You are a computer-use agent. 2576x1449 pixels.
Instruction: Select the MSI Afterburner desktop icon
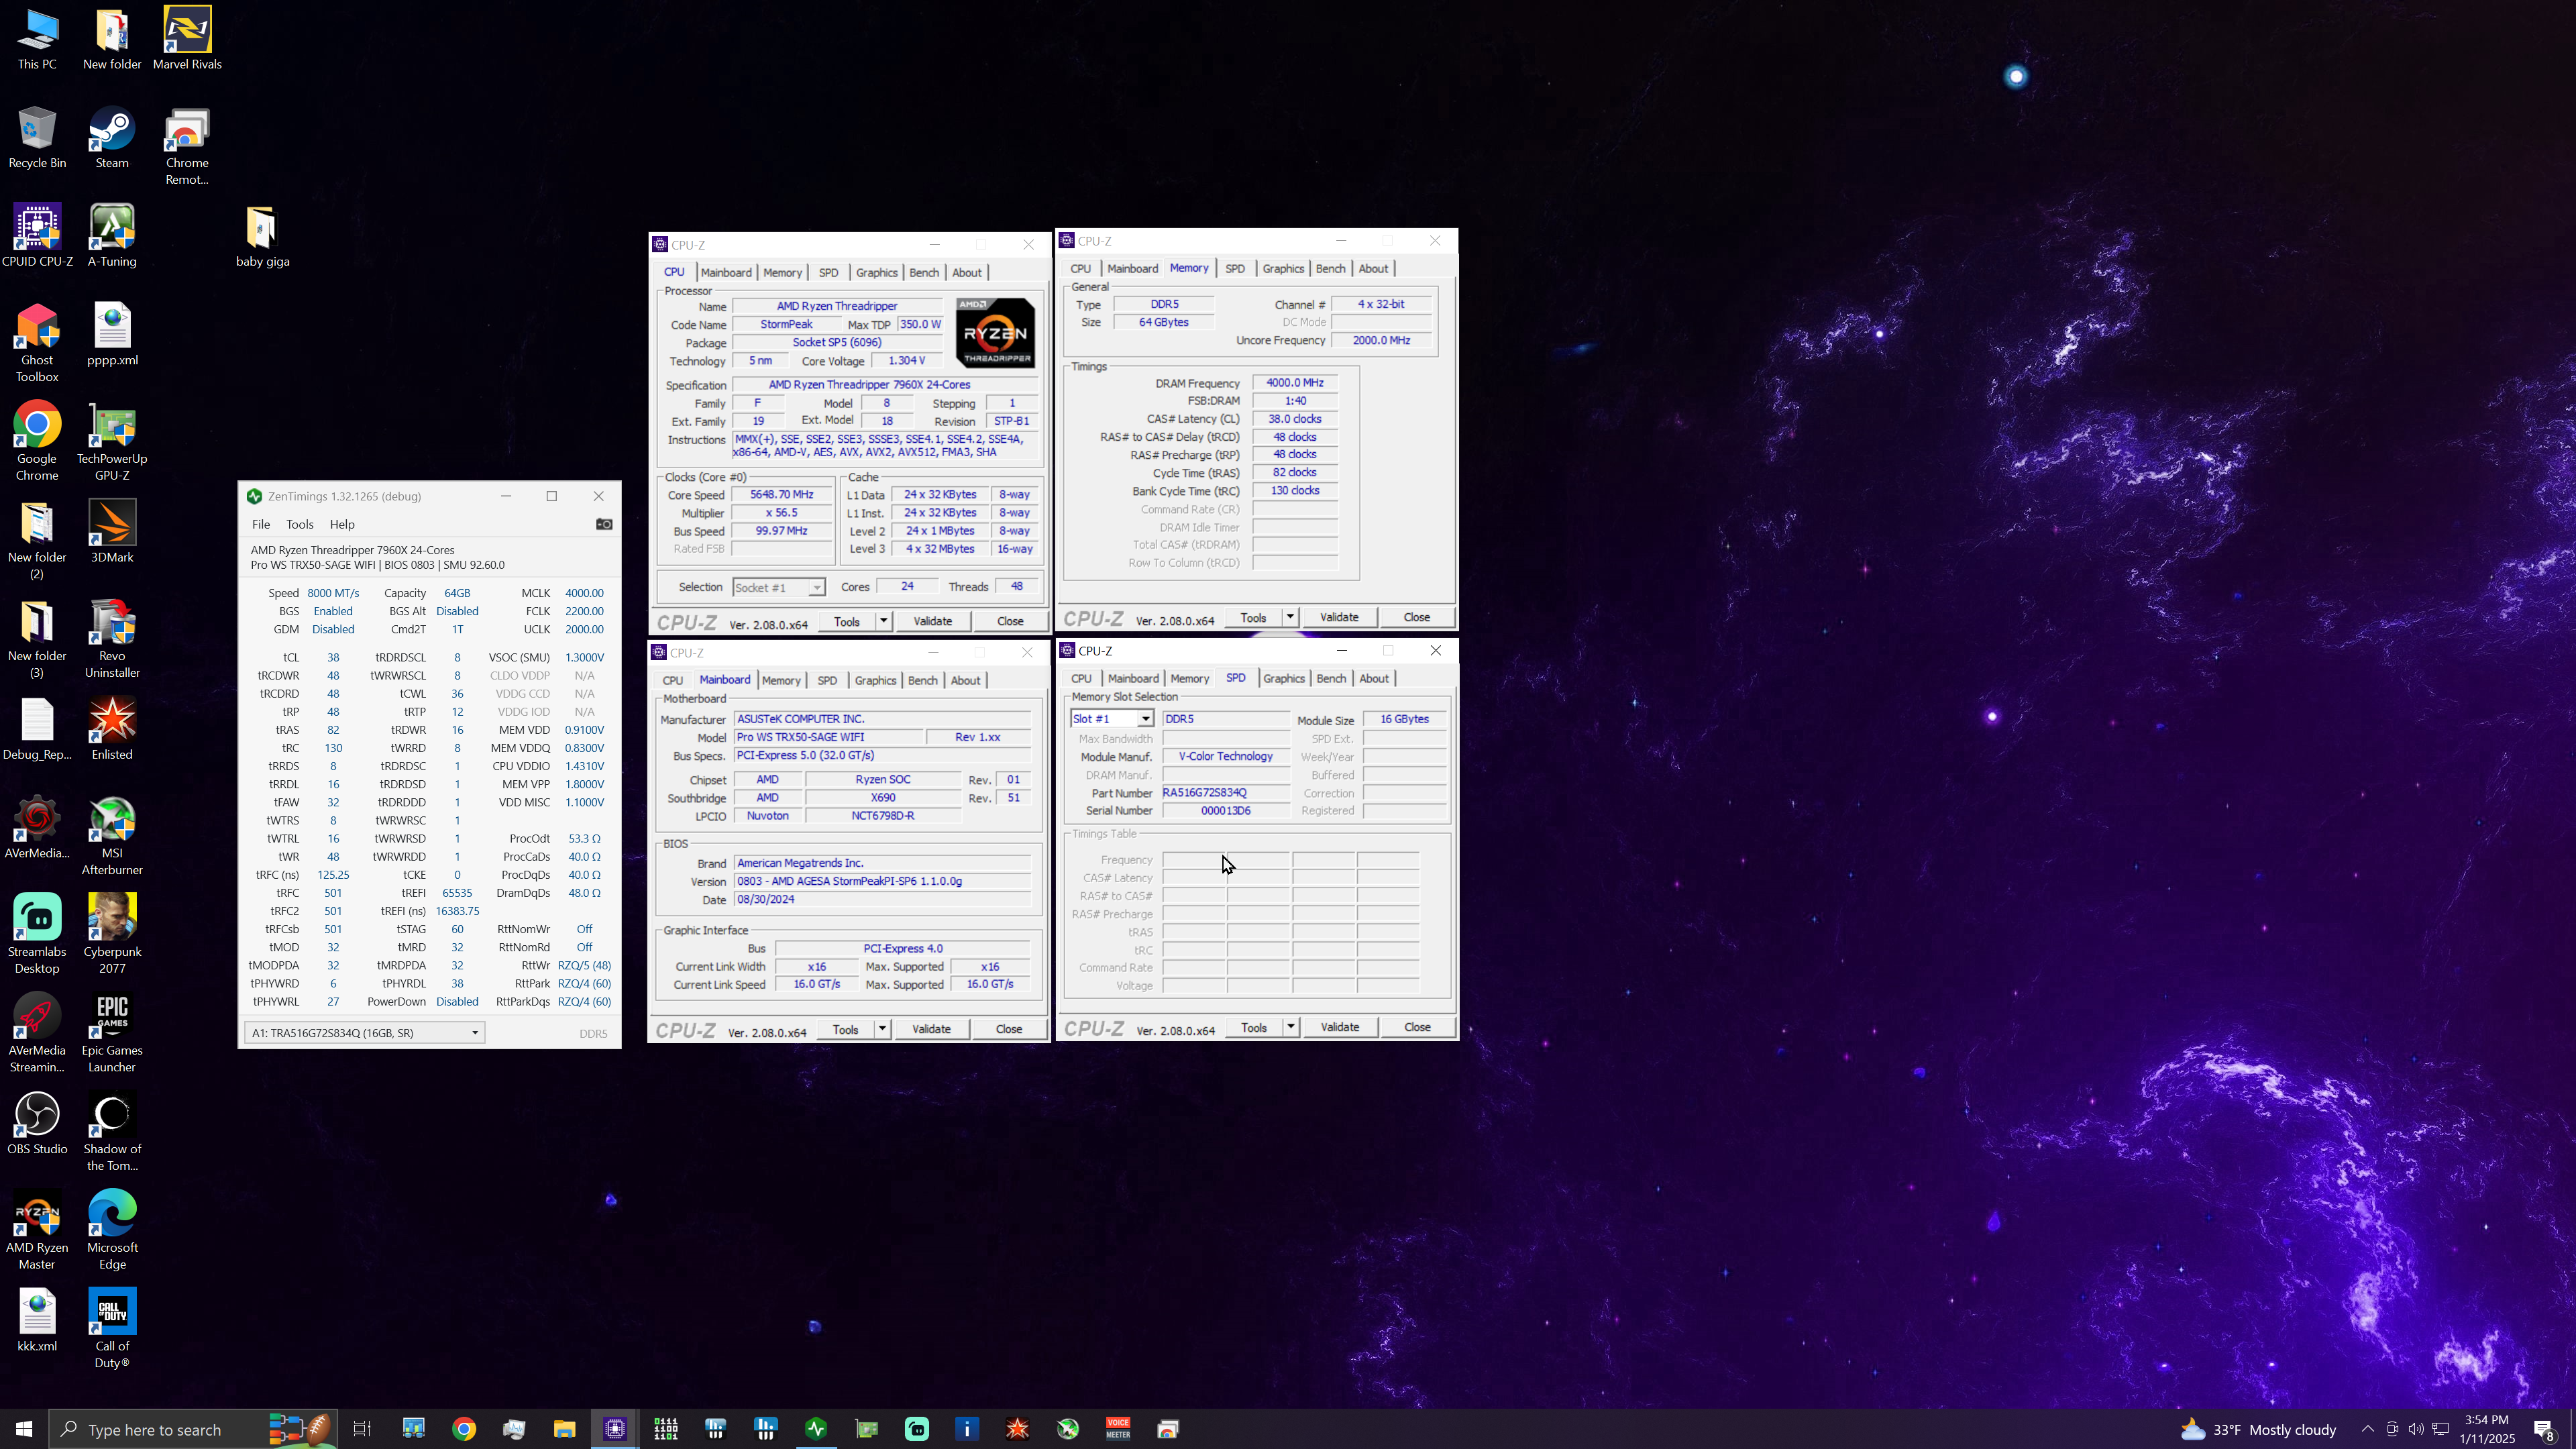pyautogui.click(x=112, y=836)
